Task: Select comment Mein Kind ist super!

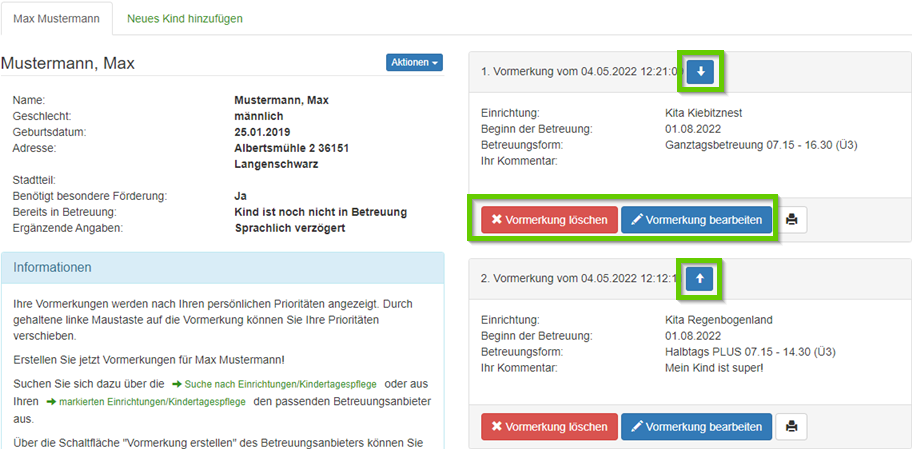Action: (x=714, y=368)
